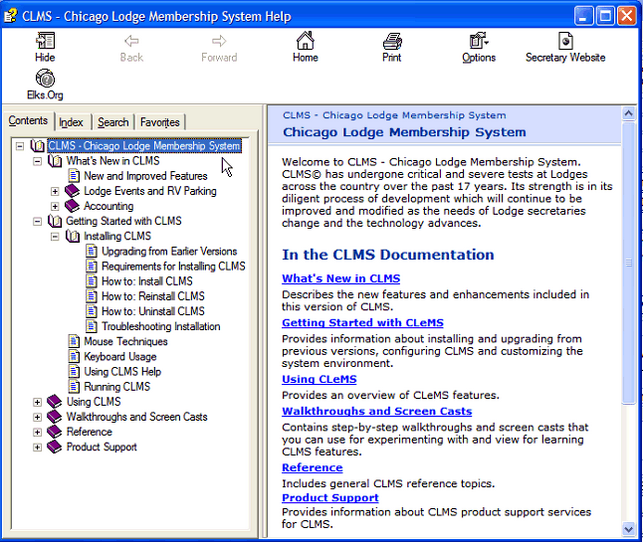Click the Home toolbar icon
The width and height of the screenshot is (643, 542).
tap(305, 42)
